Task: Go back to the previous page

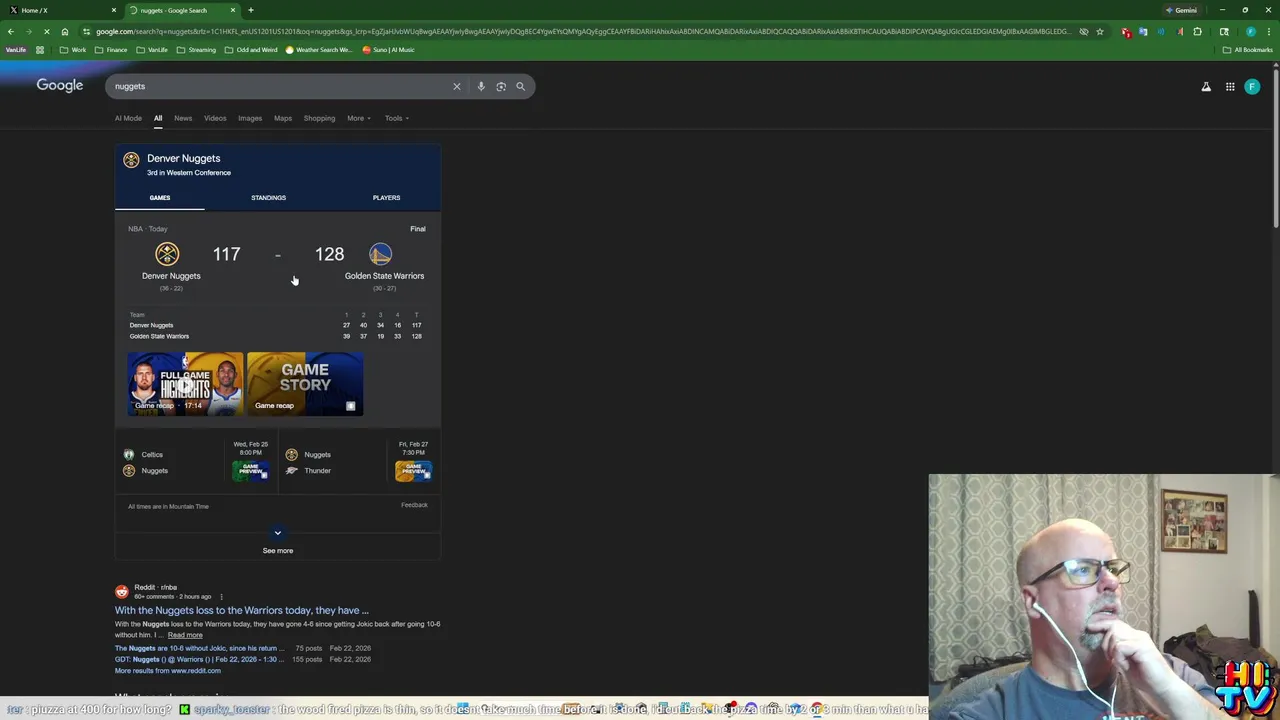Action: pyautogui.click(x=10, y=31)
